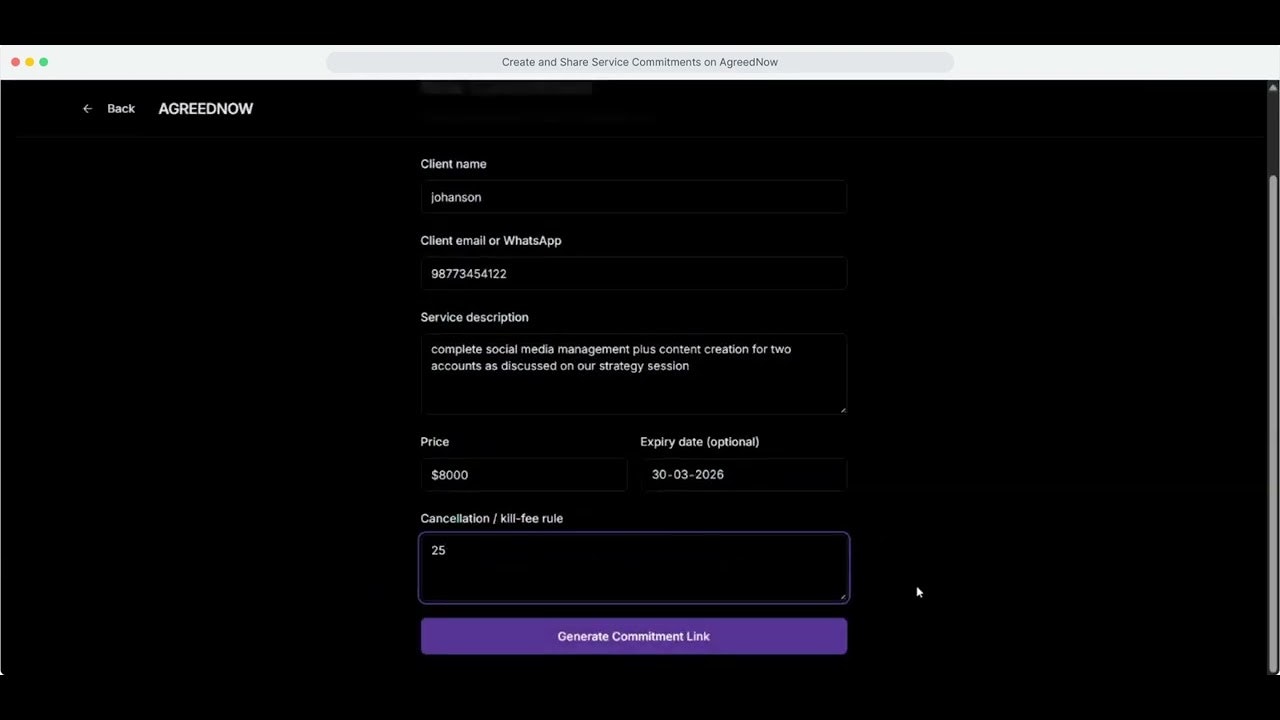Select the Client name field containing johanson

pos(633,197)
